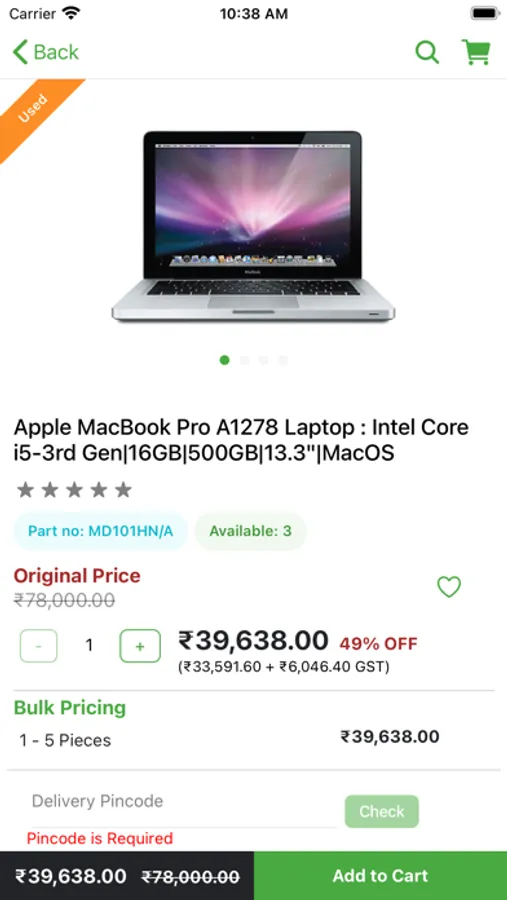Select the third star rating
Image resolution: width=507 pixels, height=900 pixels.
pos(74,490)
